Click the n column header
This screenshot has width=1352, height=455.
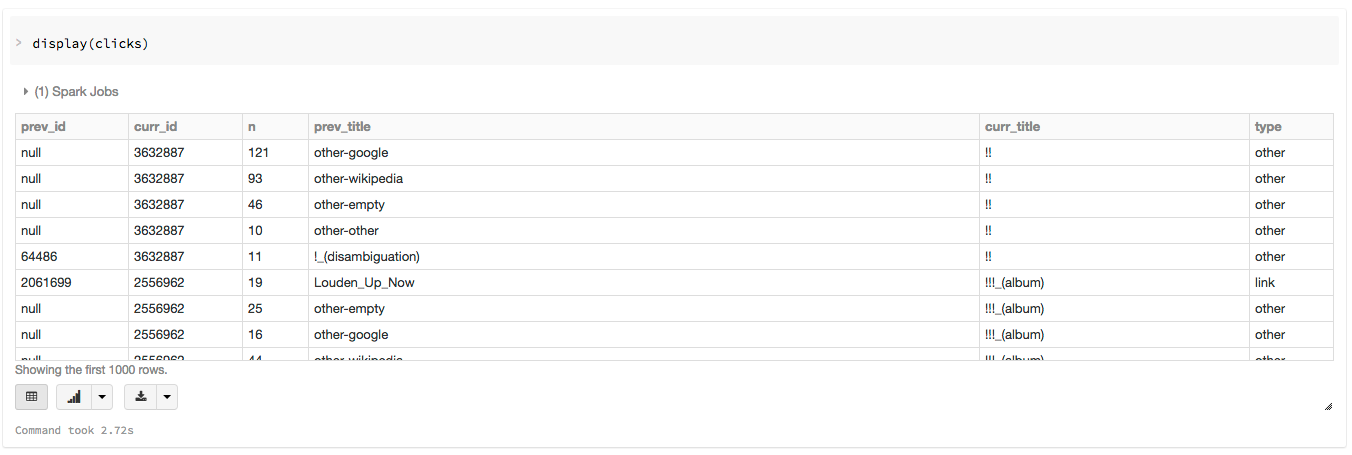pyautogui.click(x=252, y=127)
